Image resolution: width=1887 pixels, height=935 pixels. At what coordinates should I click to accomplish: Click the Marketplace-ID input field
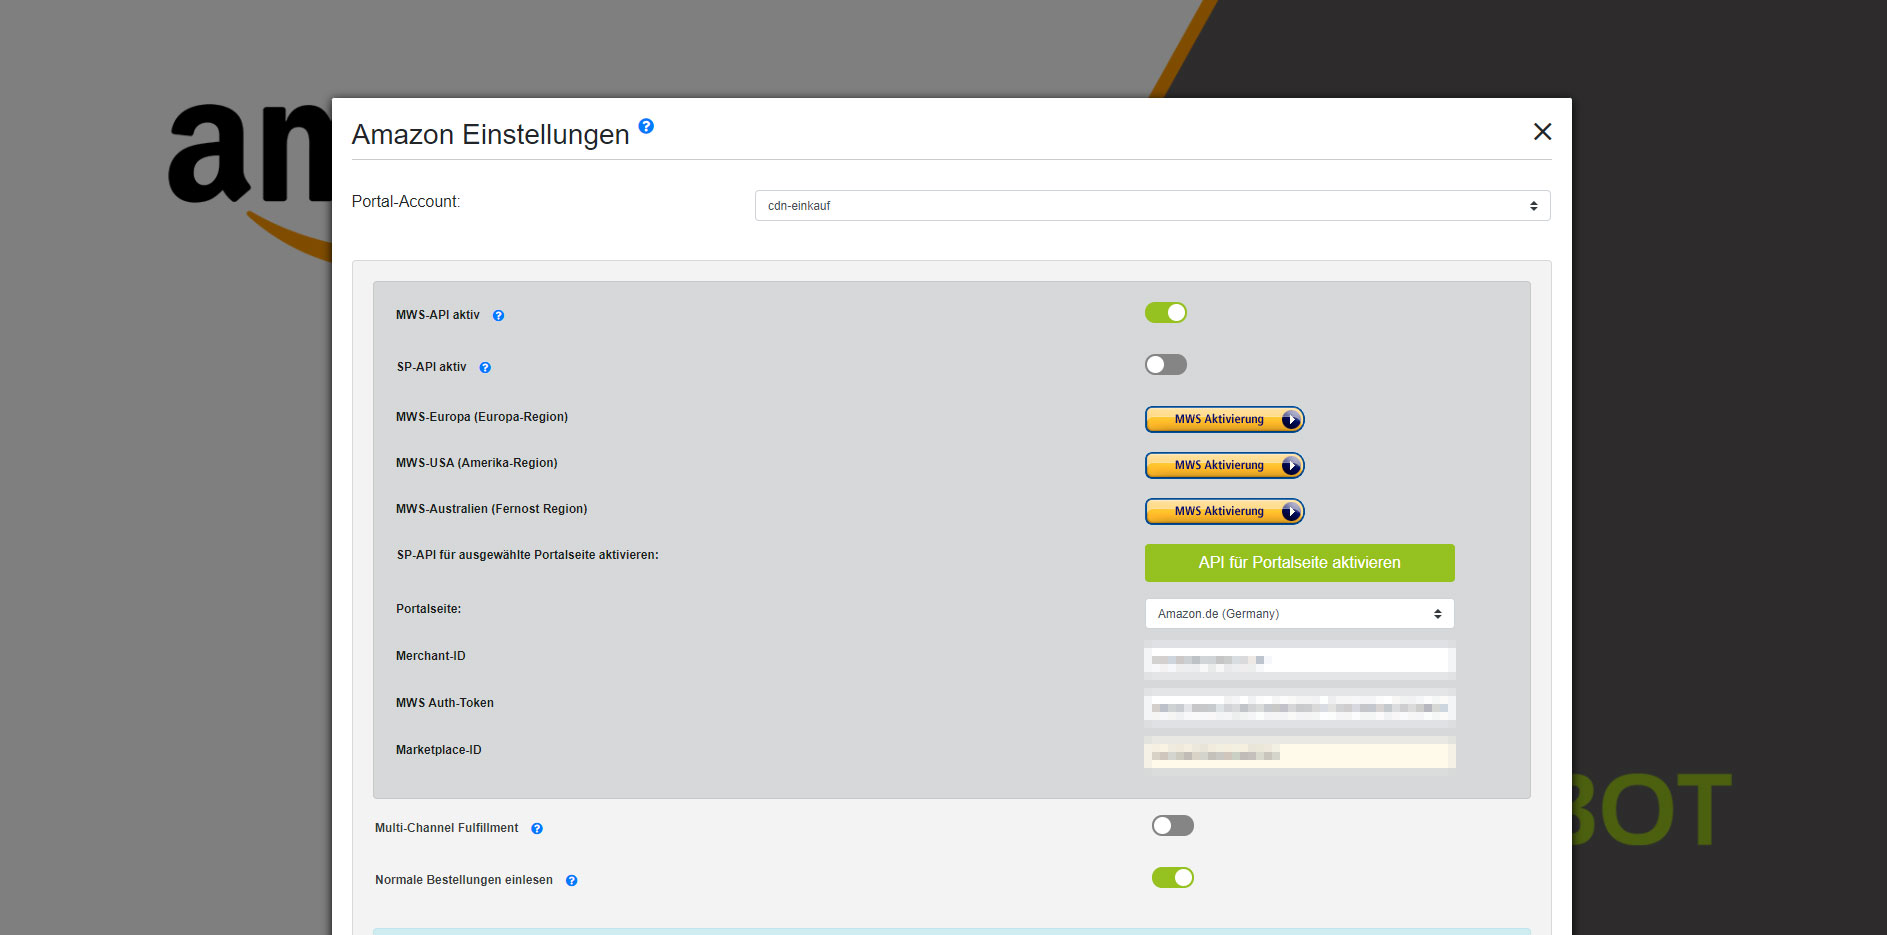[1299, 754]
